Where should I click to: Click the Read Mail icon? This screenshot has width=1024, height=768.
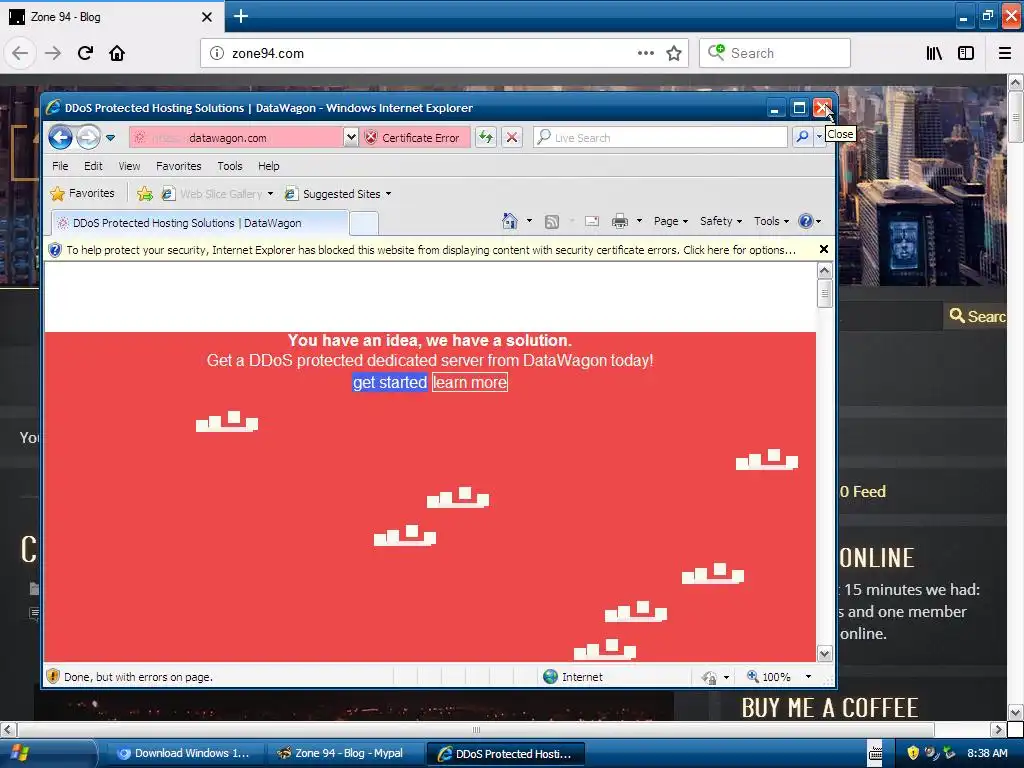(592, 221)
